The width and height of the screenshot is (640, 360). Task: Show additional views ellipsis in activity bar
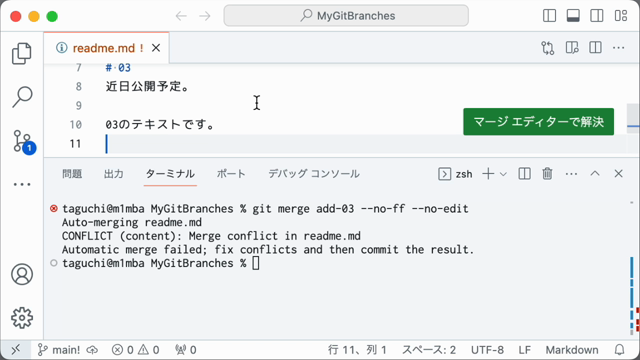click(22, 184)
